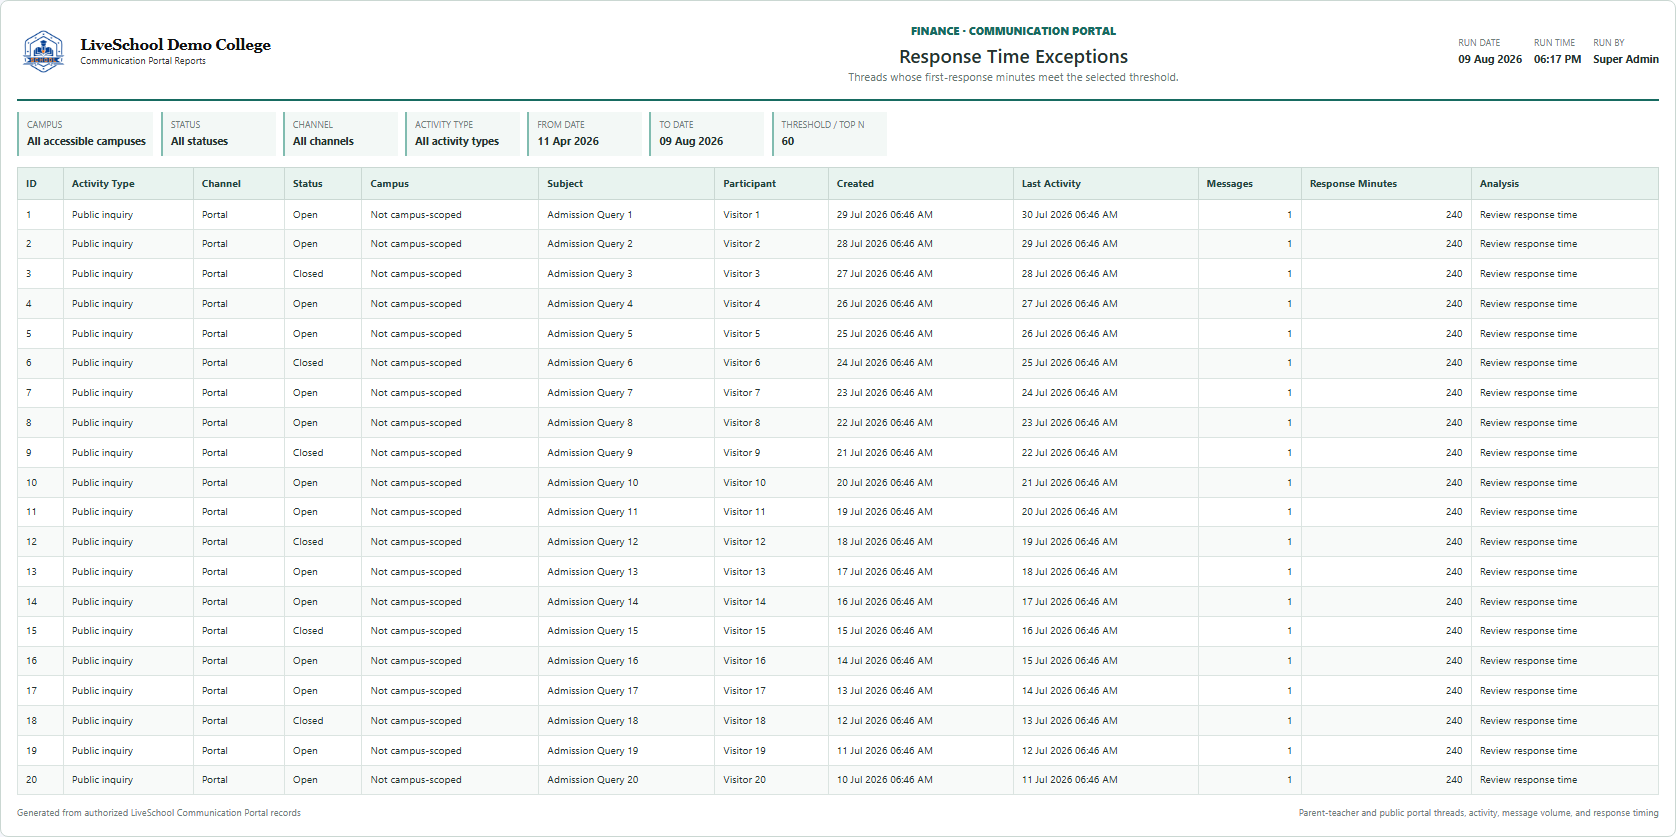Select the Channel filter showing All channels
Image resolution: width=1676 pixels, height=837 pixels.
click(340, 133)
